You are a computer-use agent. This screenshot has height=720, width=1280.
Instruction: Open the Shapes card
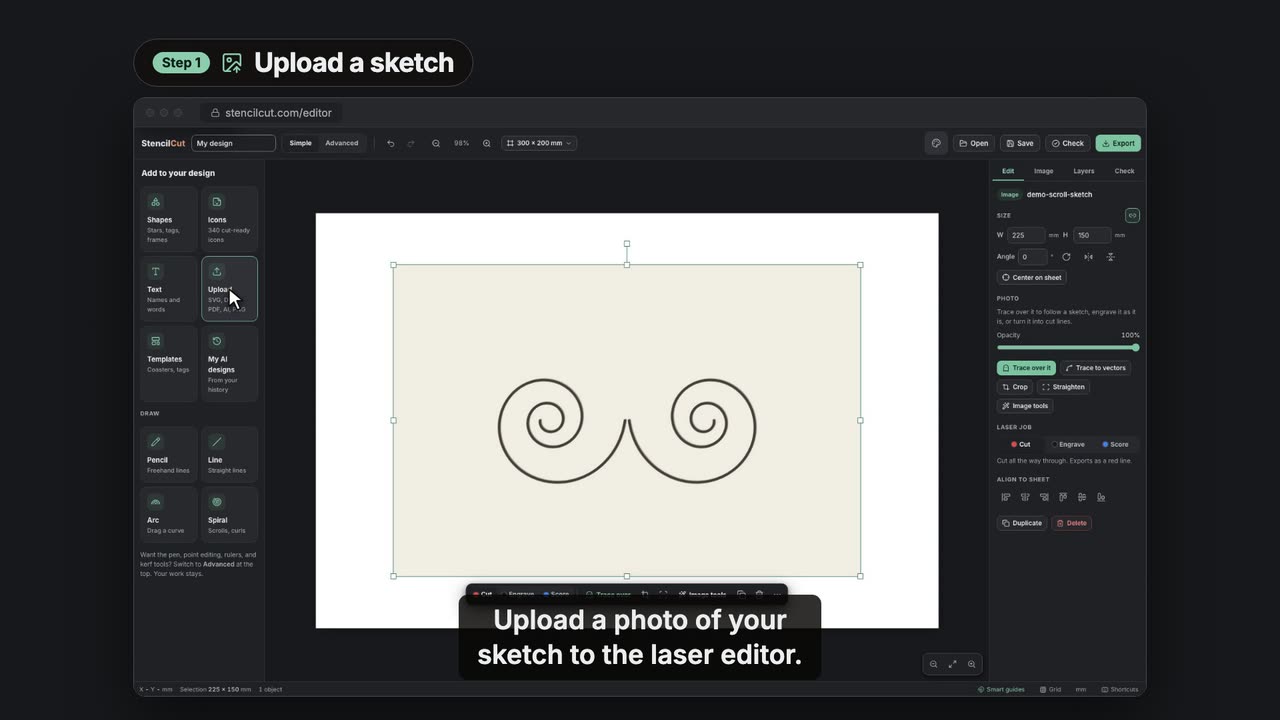point(169,219)
